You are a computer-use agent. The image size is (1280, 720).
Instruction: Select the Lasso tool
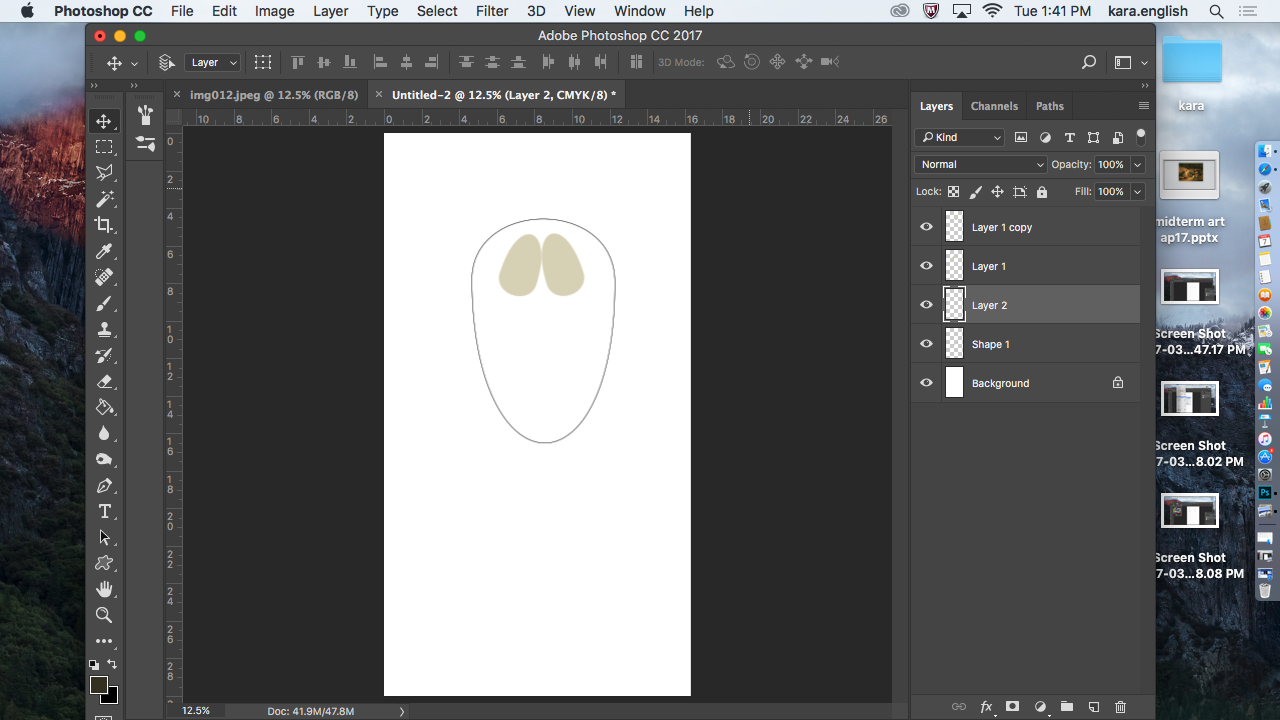click(x=104, y=173)
